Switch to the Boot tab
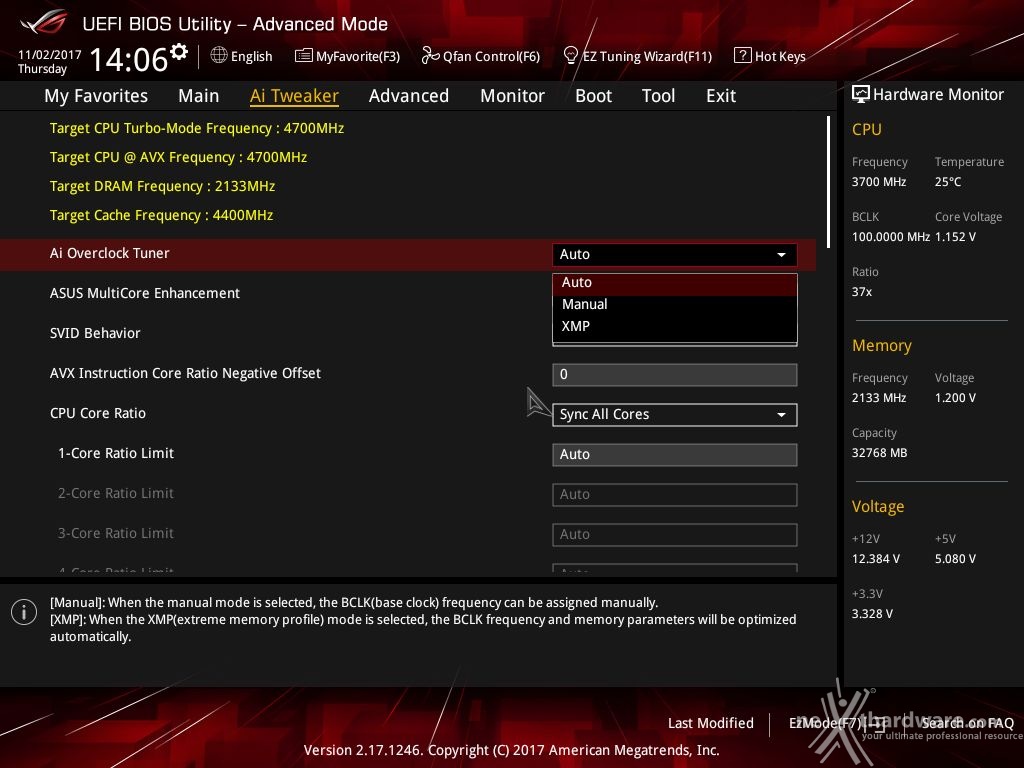The height and width of the screenshot is (768, 1024). (x=593, y=96)
